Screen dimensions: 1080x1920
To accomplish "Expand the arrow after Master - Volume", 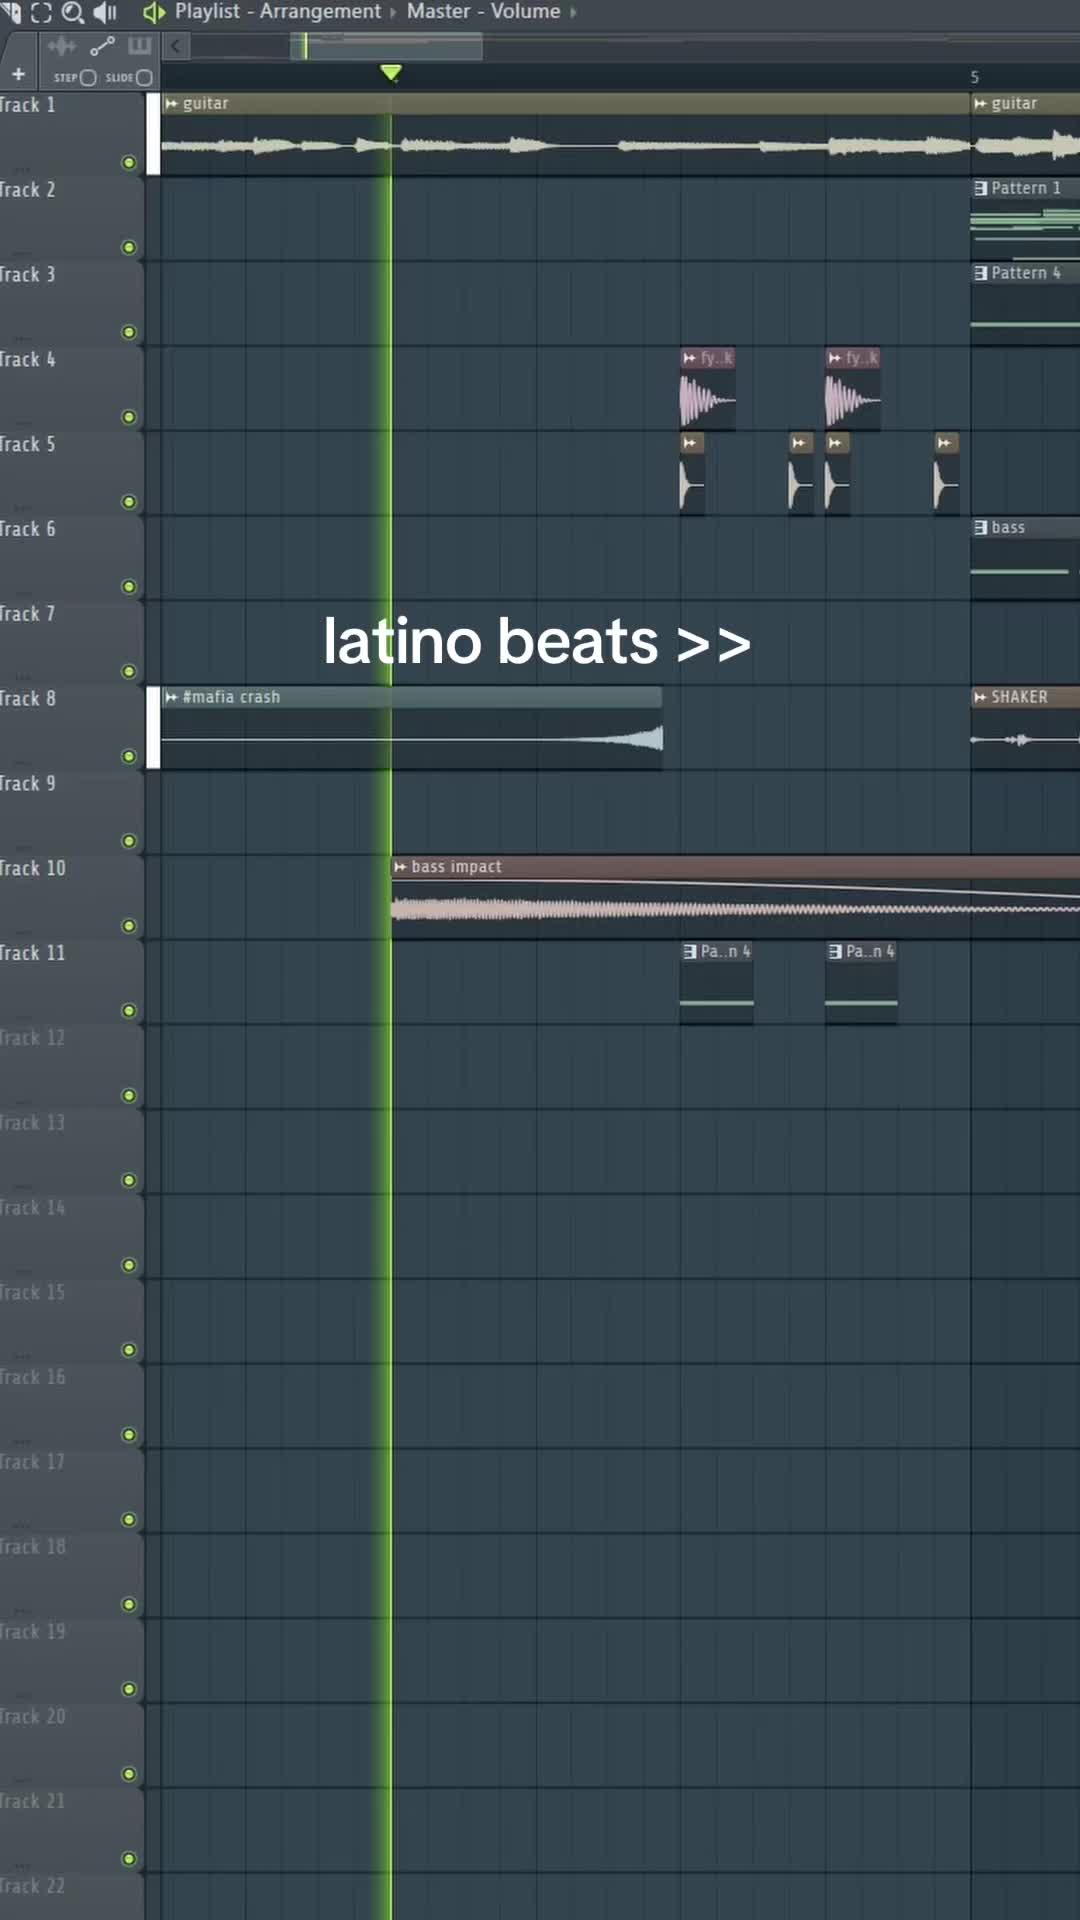I will point(573,13).
